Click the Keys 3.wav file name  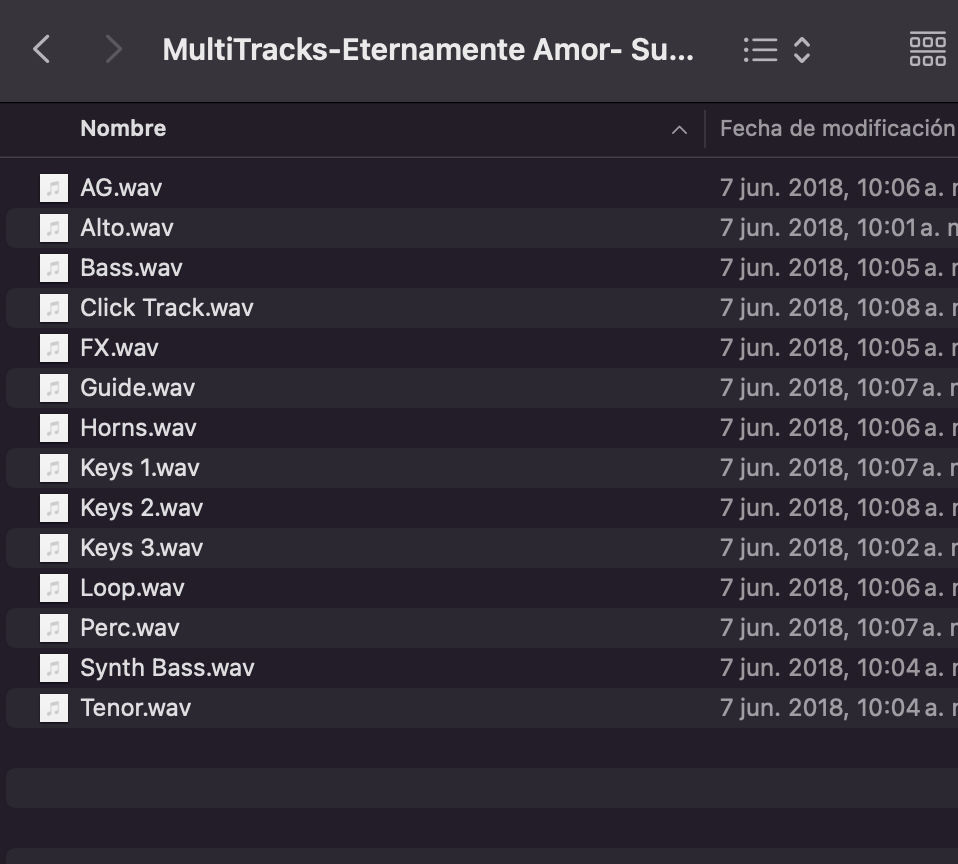[142, 548]
